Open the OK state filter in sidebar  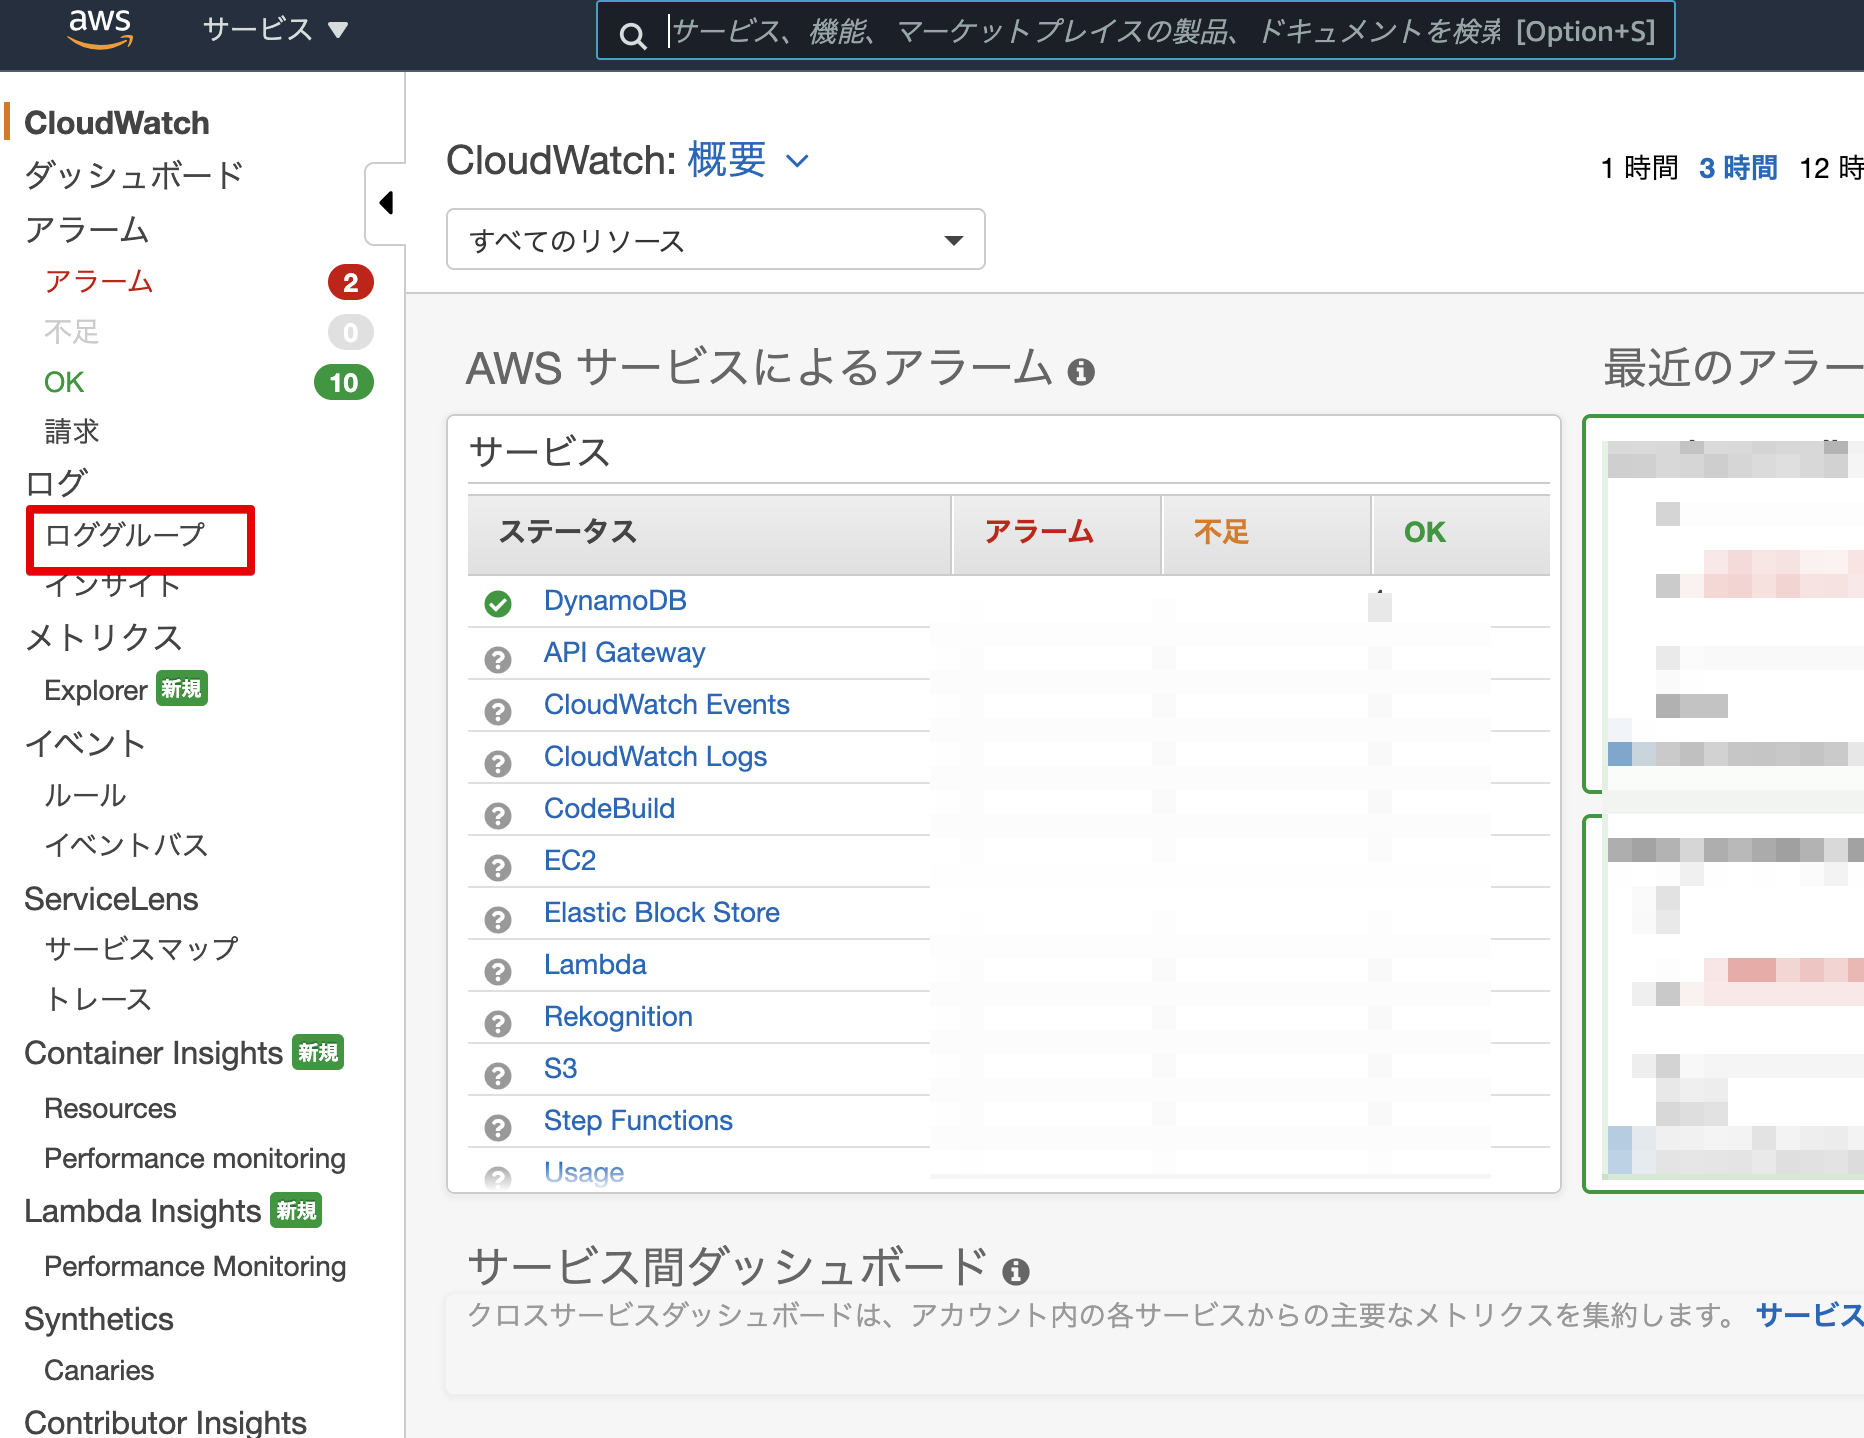pyautogui.click(x=64, y=382)
